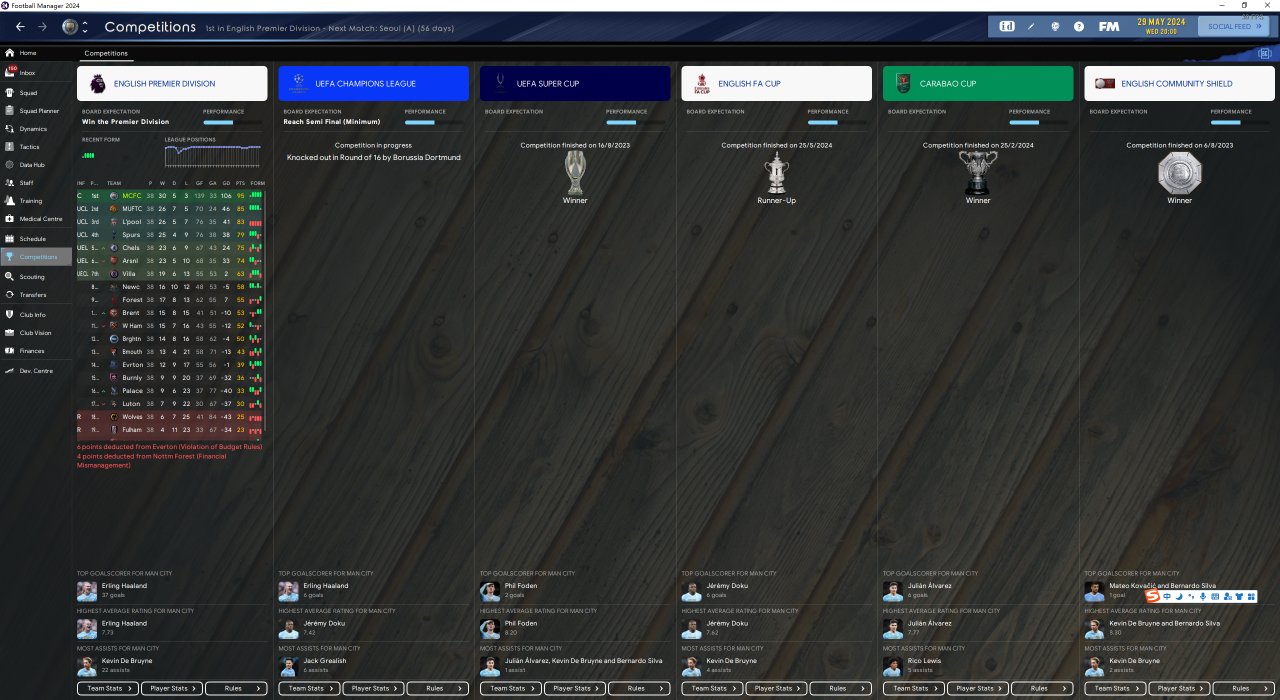
Task: Go to Squad in the sidebar
Action: 36,93
